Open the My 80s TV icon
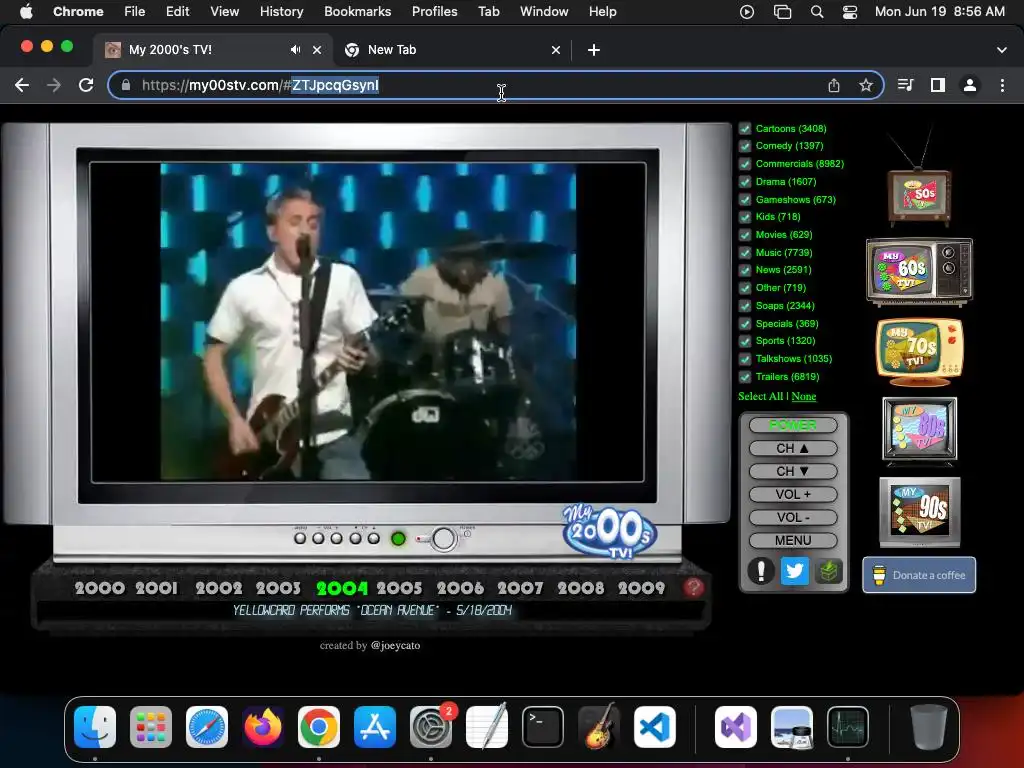 tap(919, 430)
